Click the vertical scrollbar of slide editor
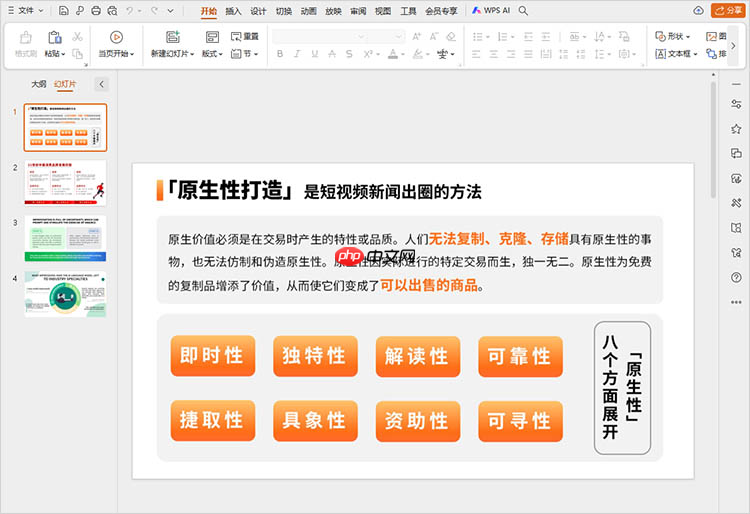The image size is (750, 514). (713, 139)
